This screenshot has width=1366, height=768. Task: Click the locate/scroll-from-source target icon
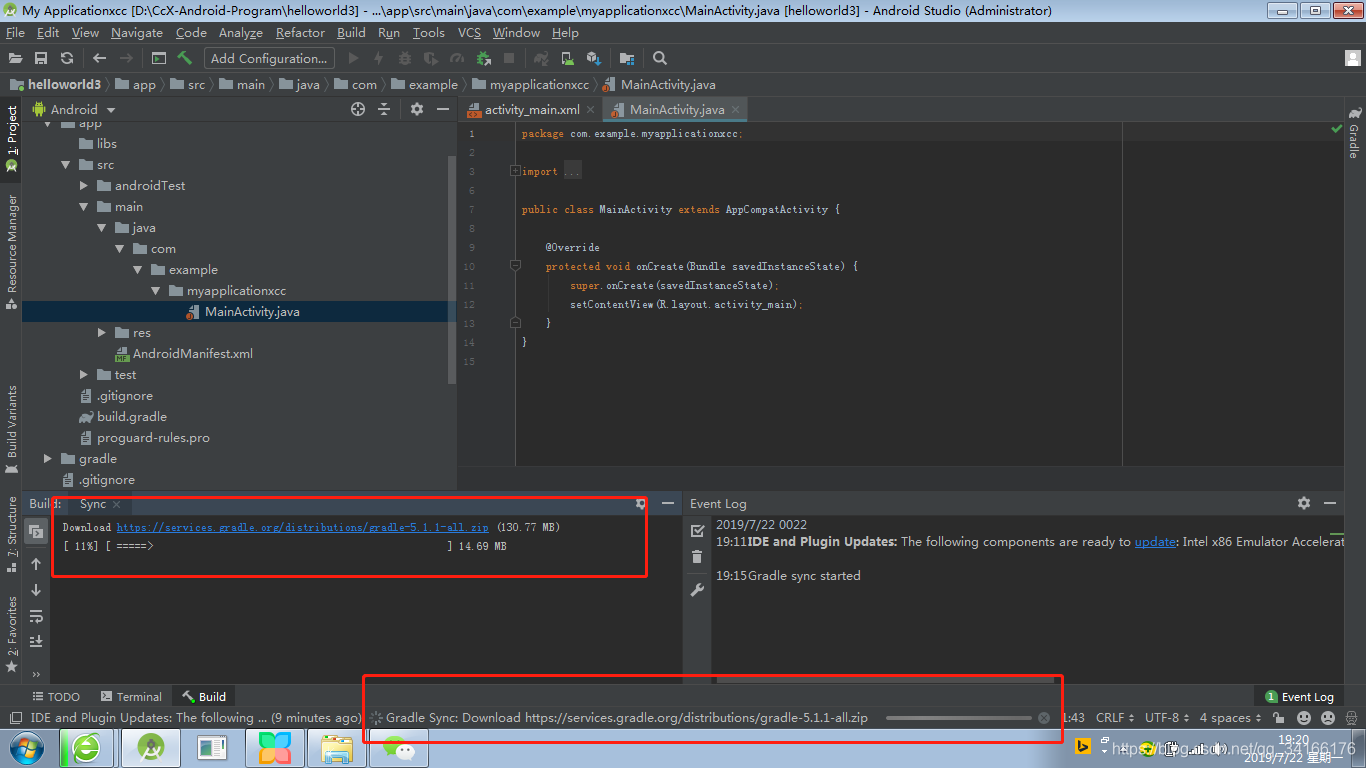point(358,109)
